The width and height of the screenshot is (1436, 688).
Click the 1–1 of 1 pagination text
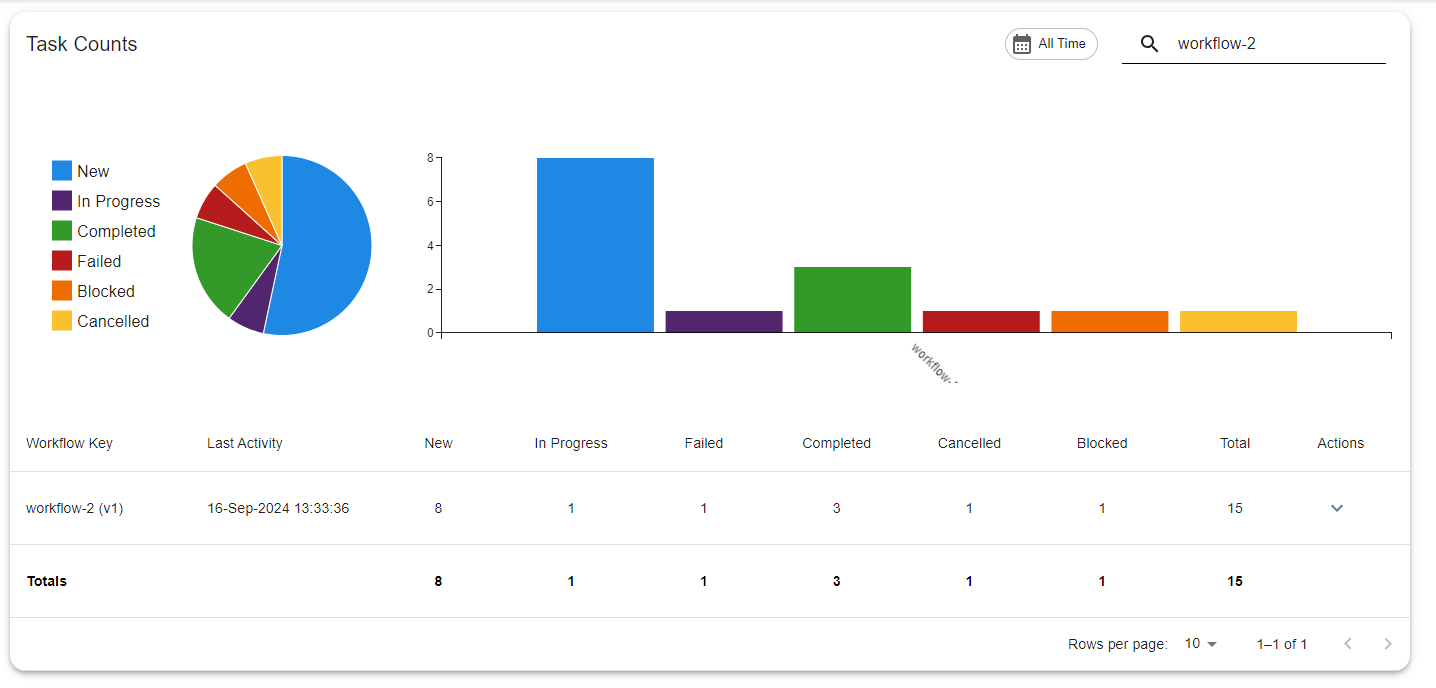click(1282, 644)
